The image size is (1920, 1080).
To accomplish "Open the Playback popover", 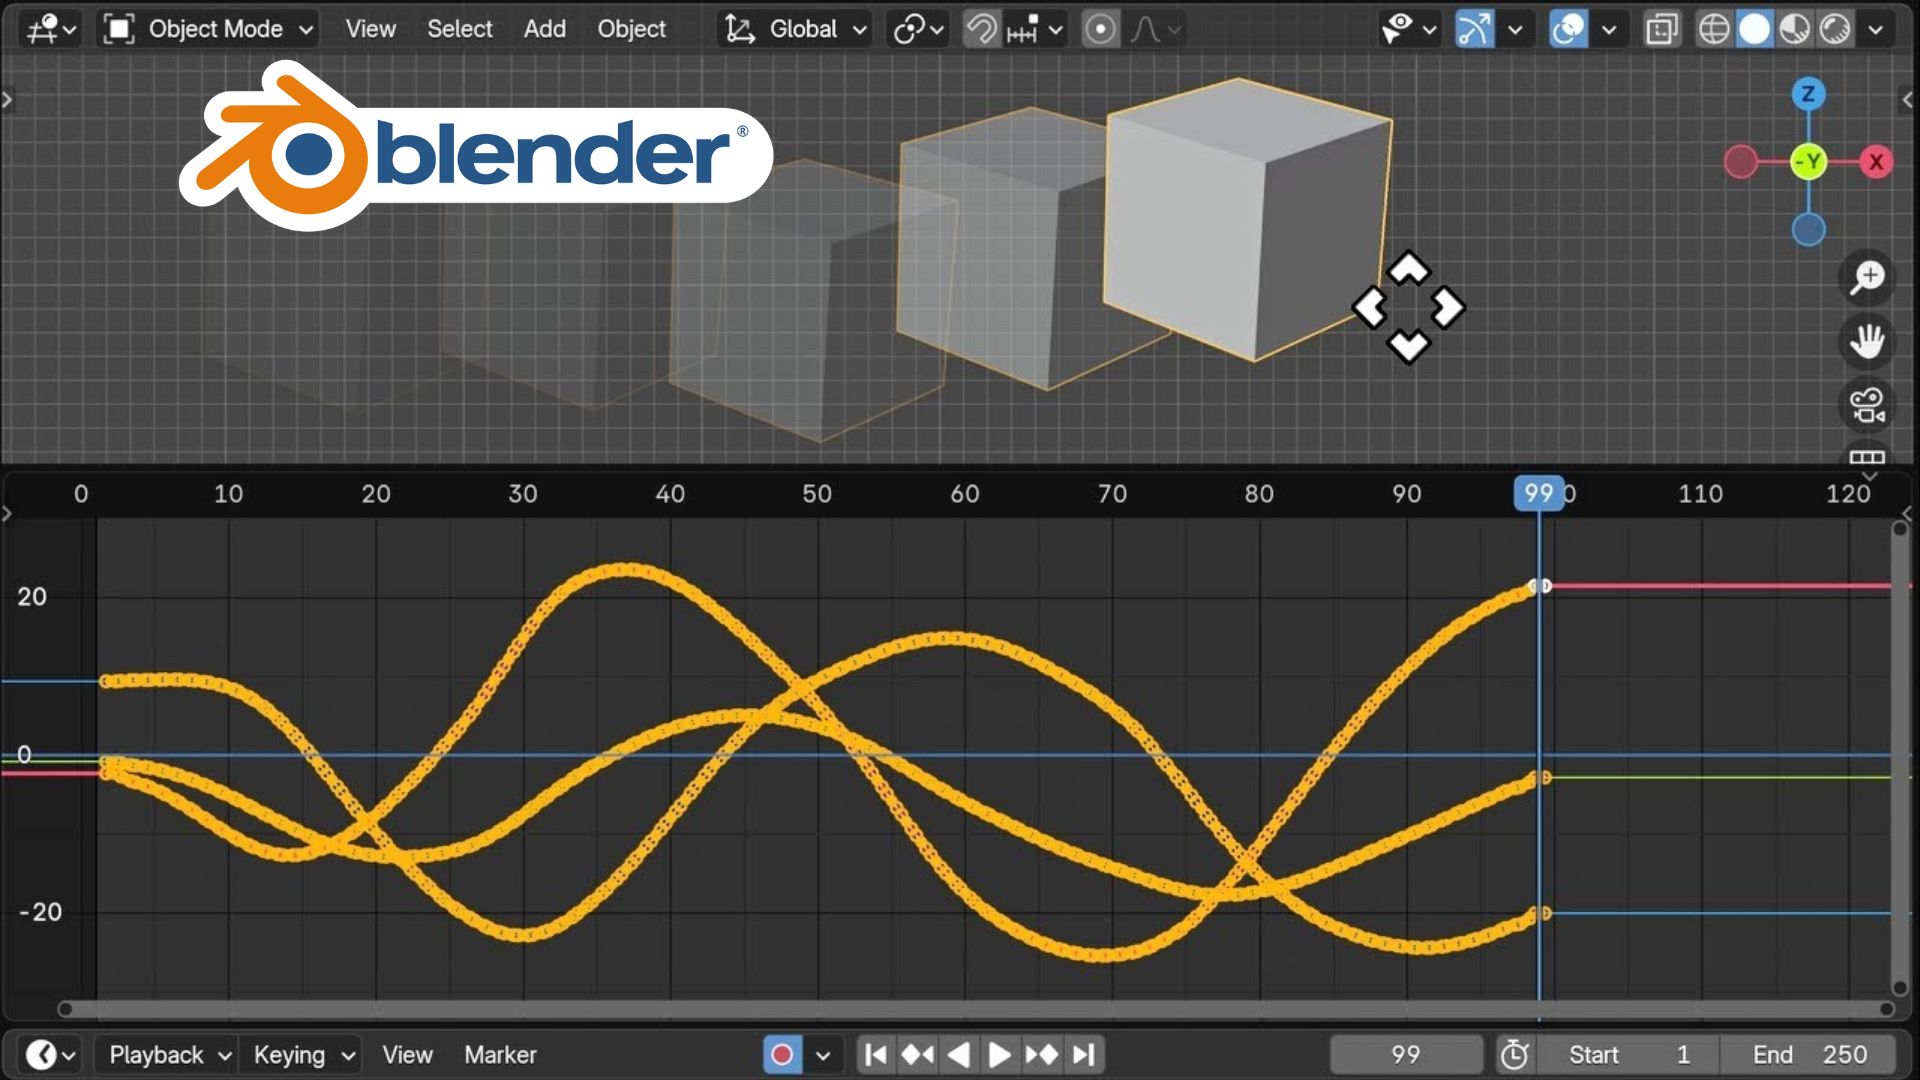I will [x=168, y=1055].
